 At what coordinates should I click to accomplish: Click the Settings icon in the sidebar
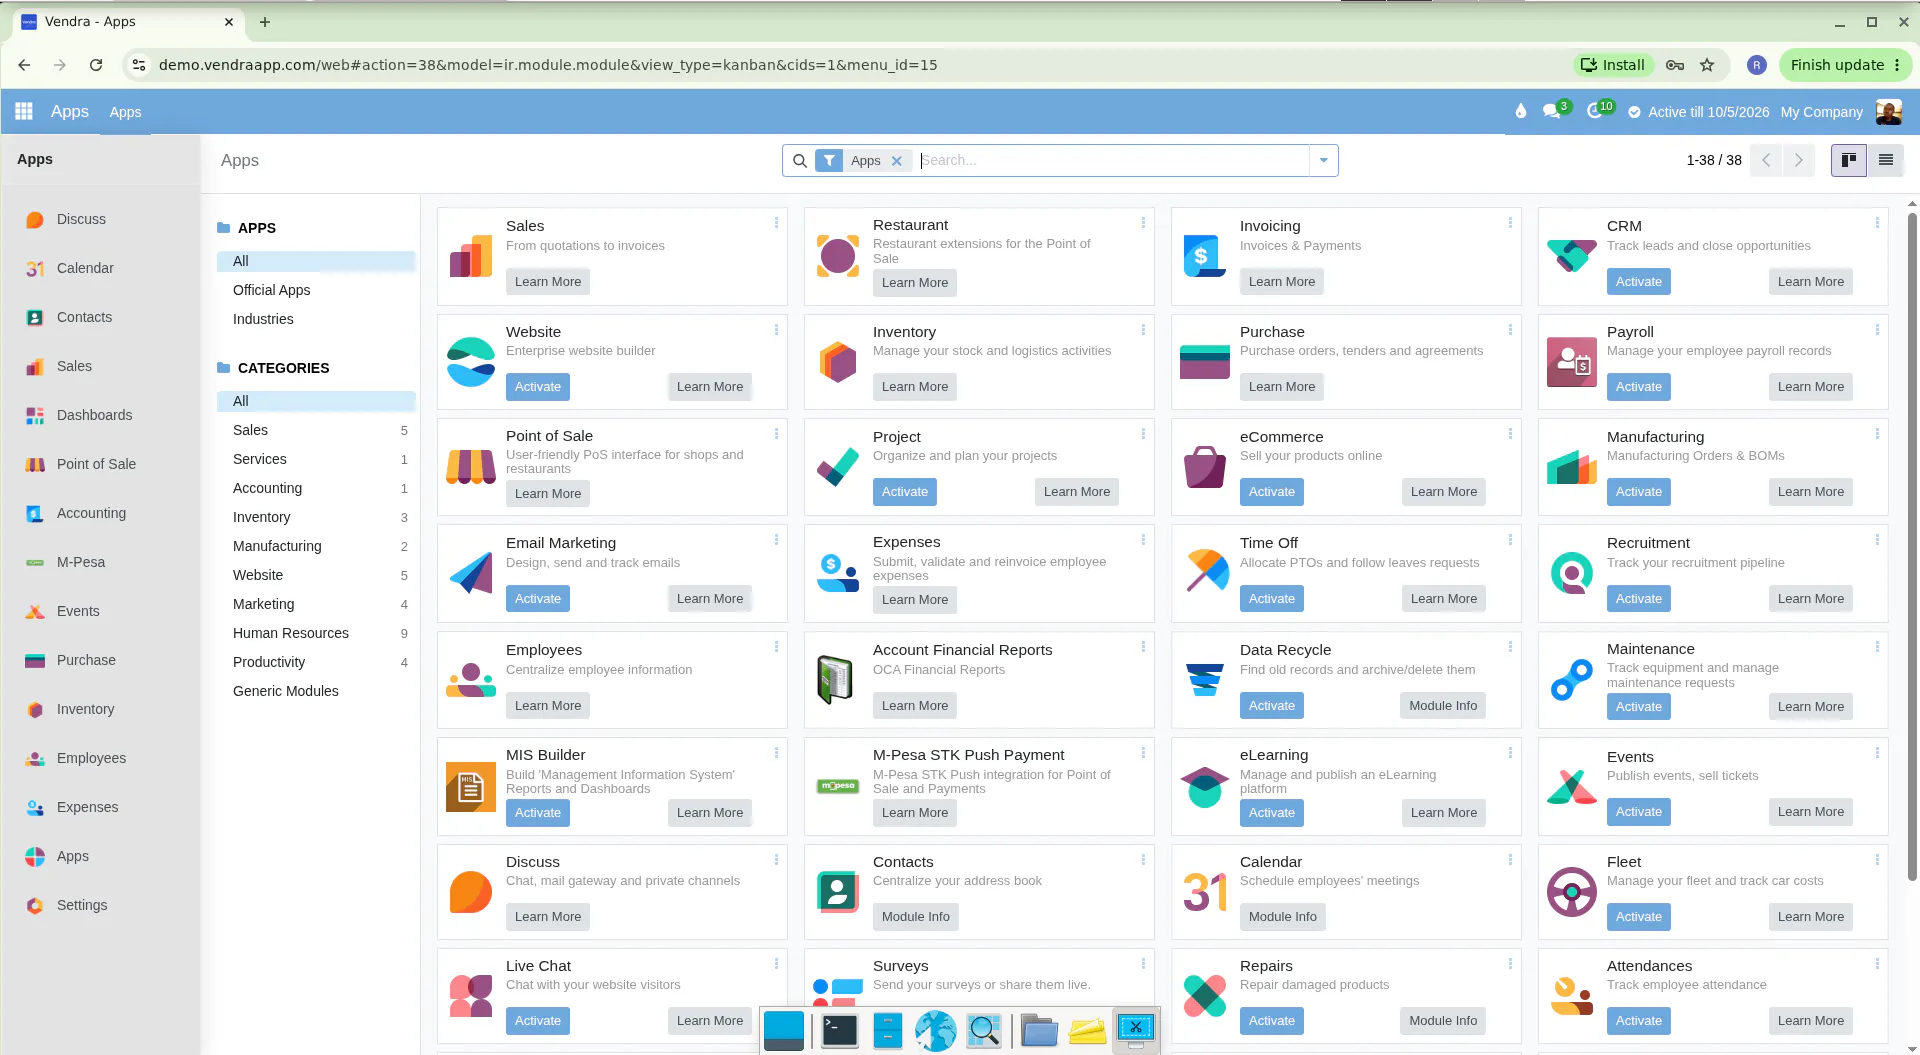[35, 906]
